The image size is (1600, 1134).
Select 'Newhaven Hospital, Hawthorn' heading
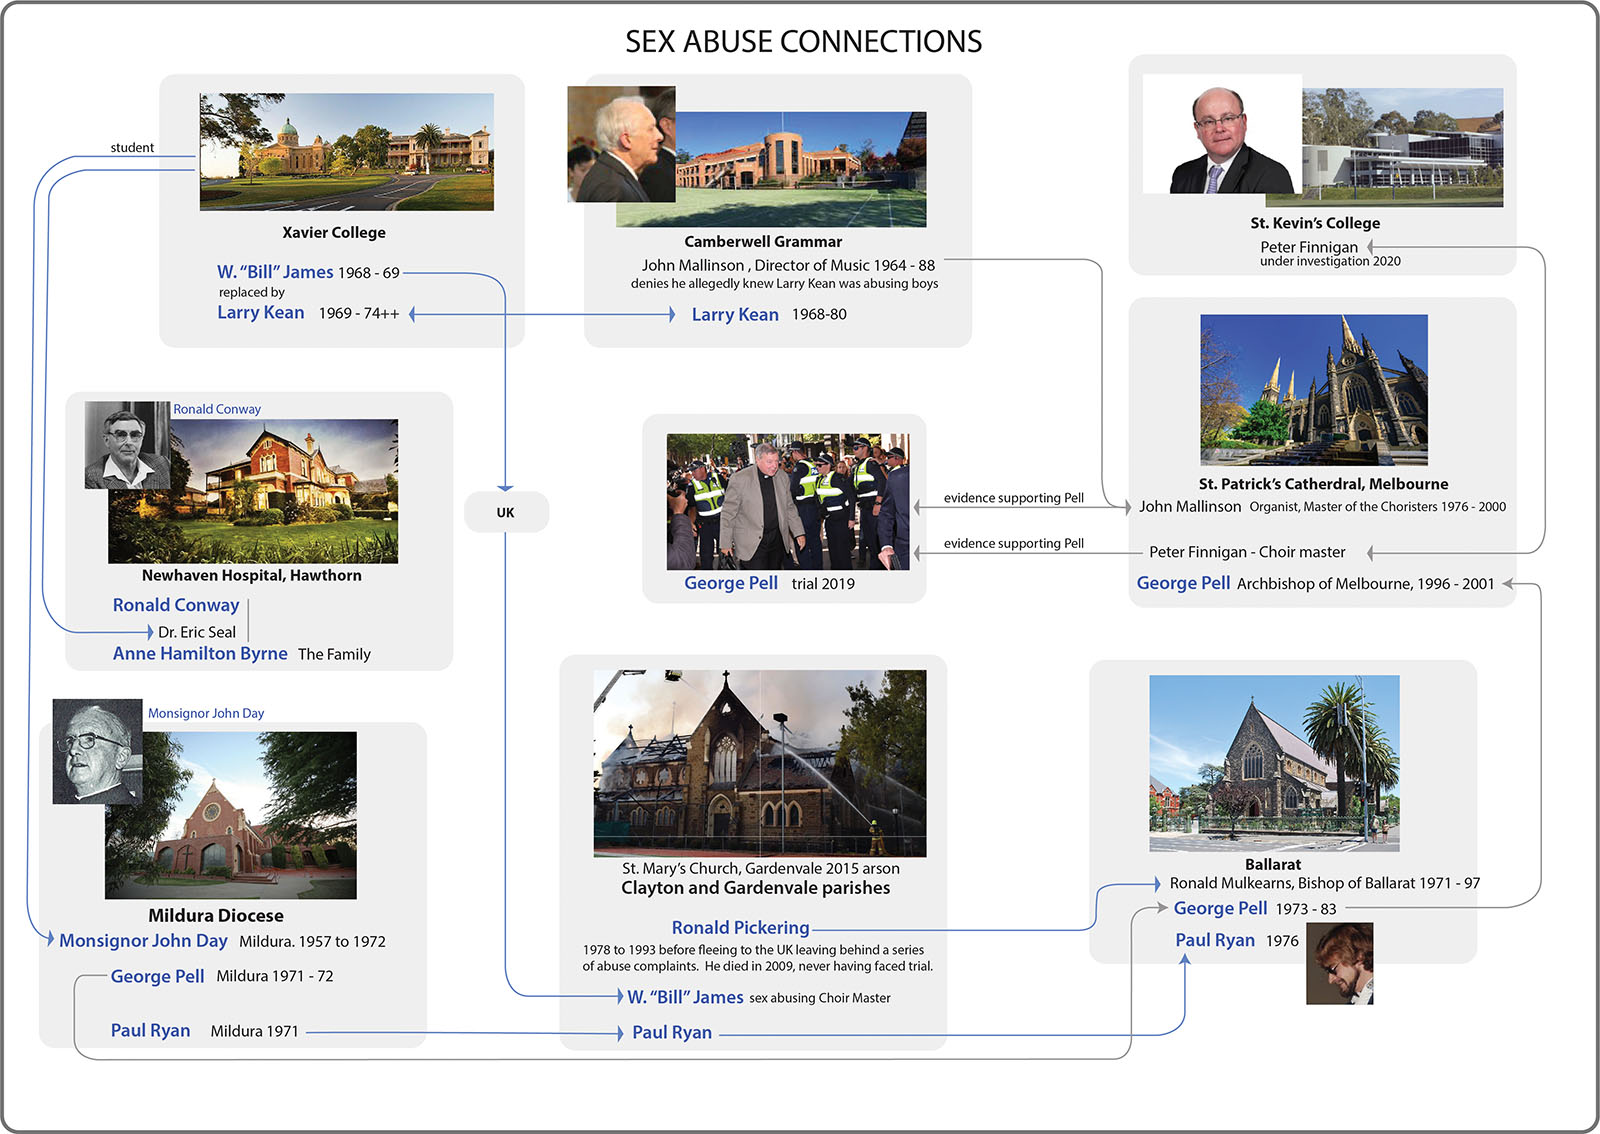[x=252, y=575]
